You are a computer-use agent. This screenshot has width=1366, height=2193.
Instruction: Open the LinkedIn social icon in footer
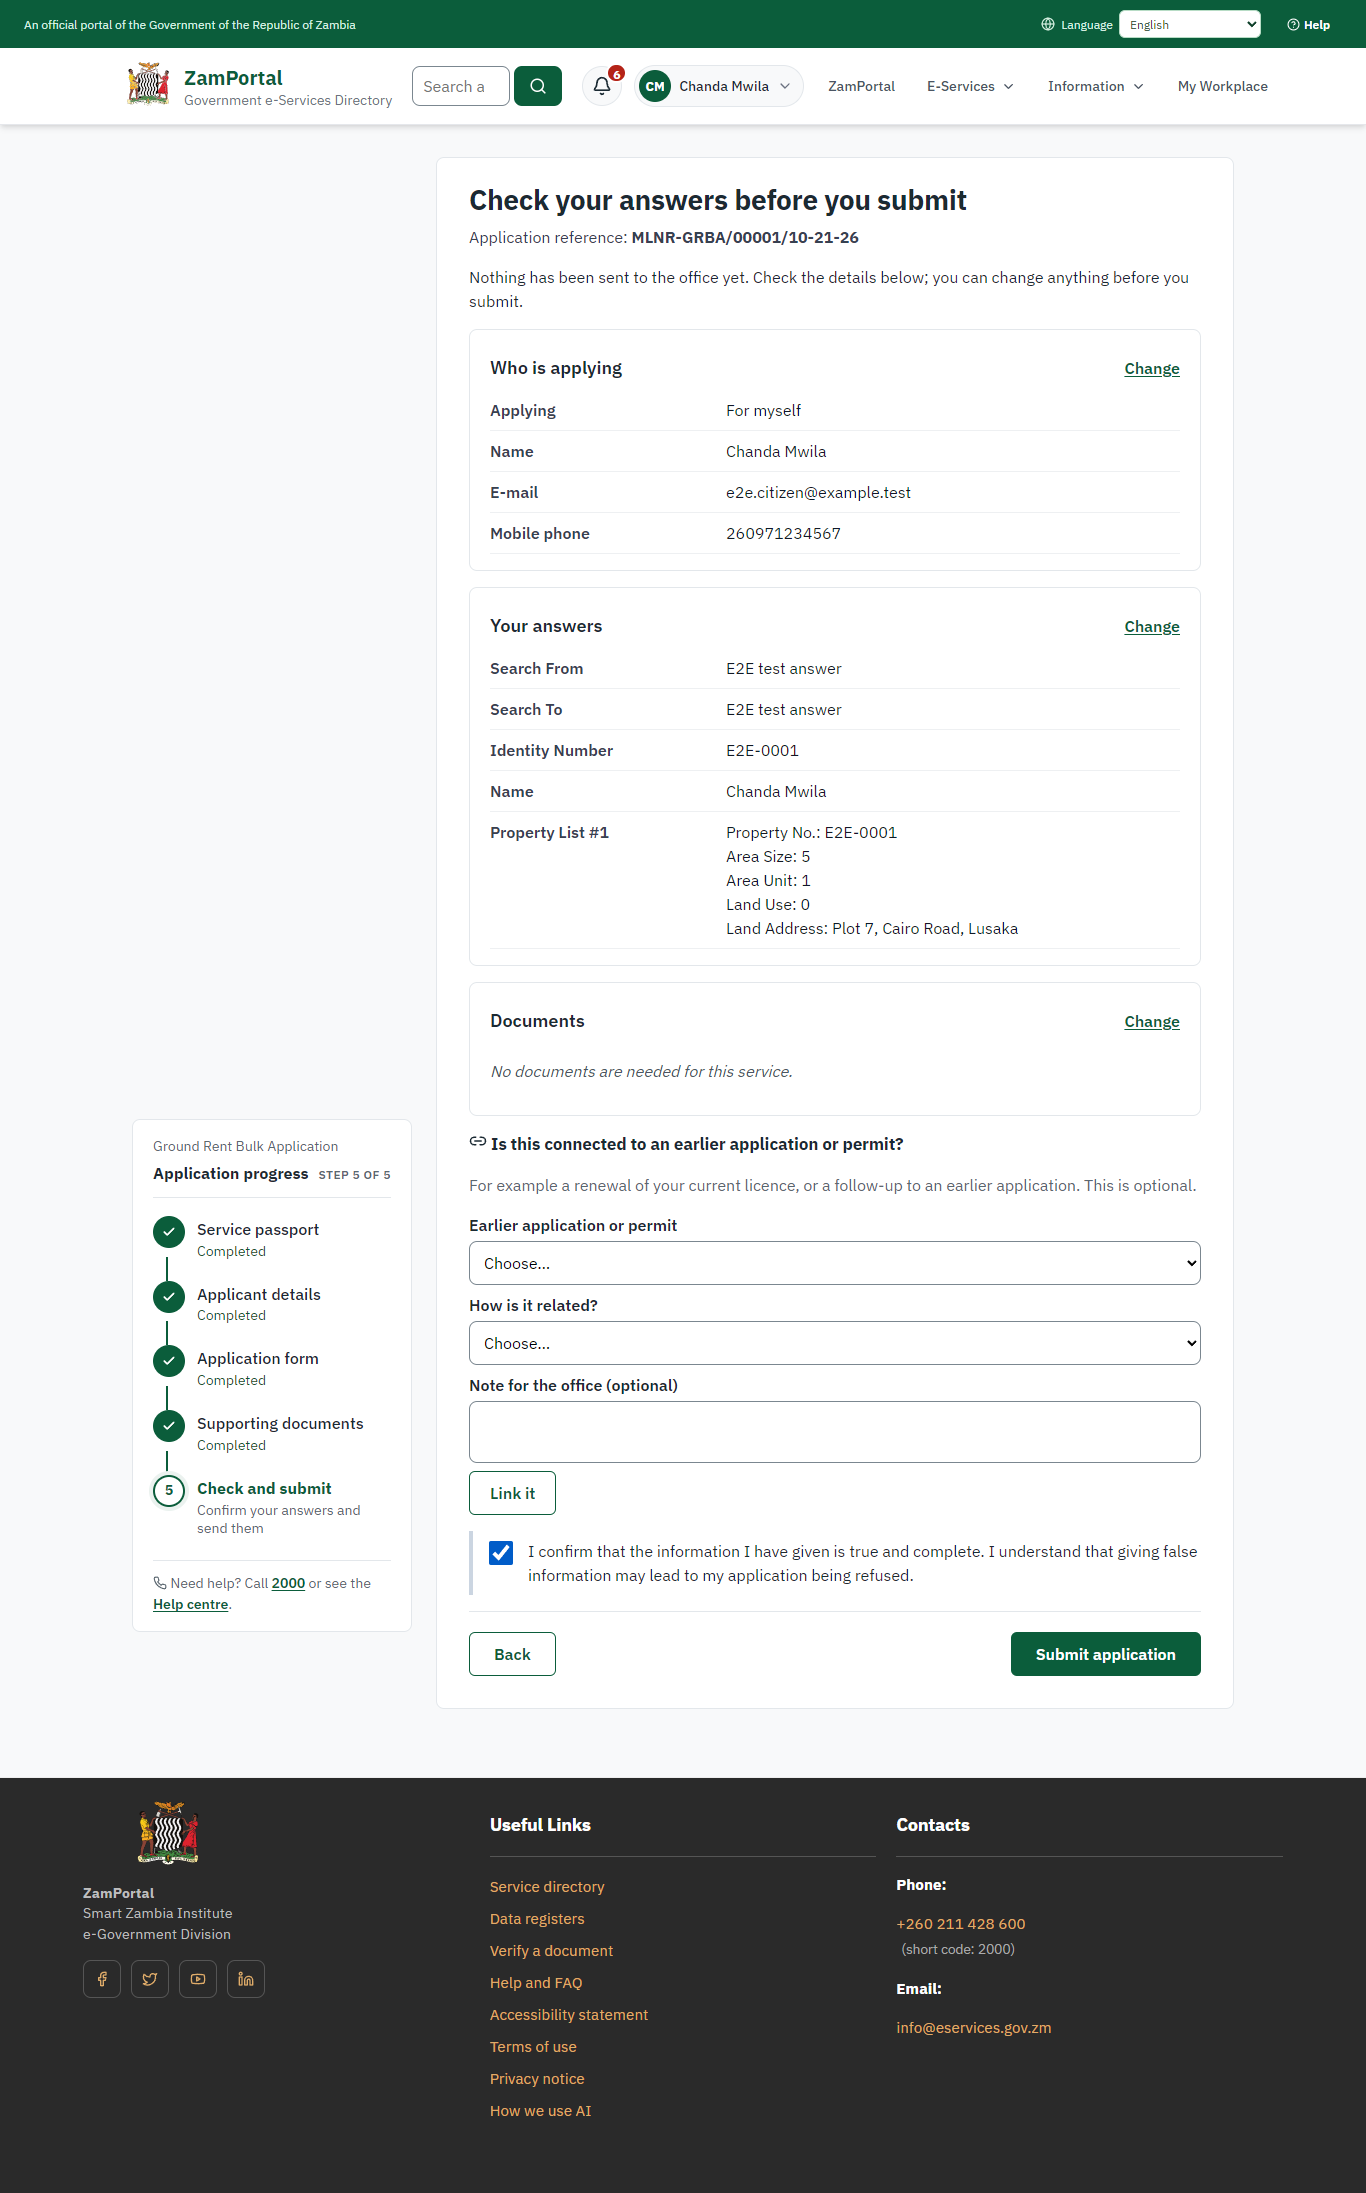pyautogui.click(x=246, y=1979)
